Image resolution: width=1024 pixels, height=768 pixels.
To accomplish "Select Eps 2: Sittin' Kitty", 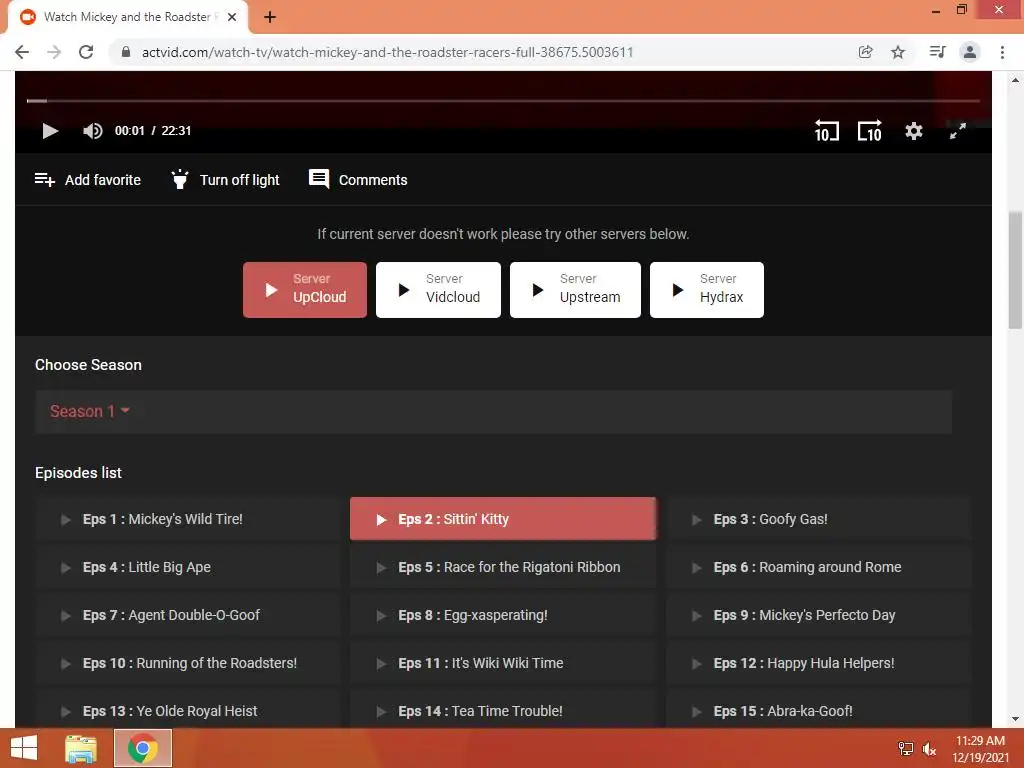I will pyautogui.click(x=503, y=519).
